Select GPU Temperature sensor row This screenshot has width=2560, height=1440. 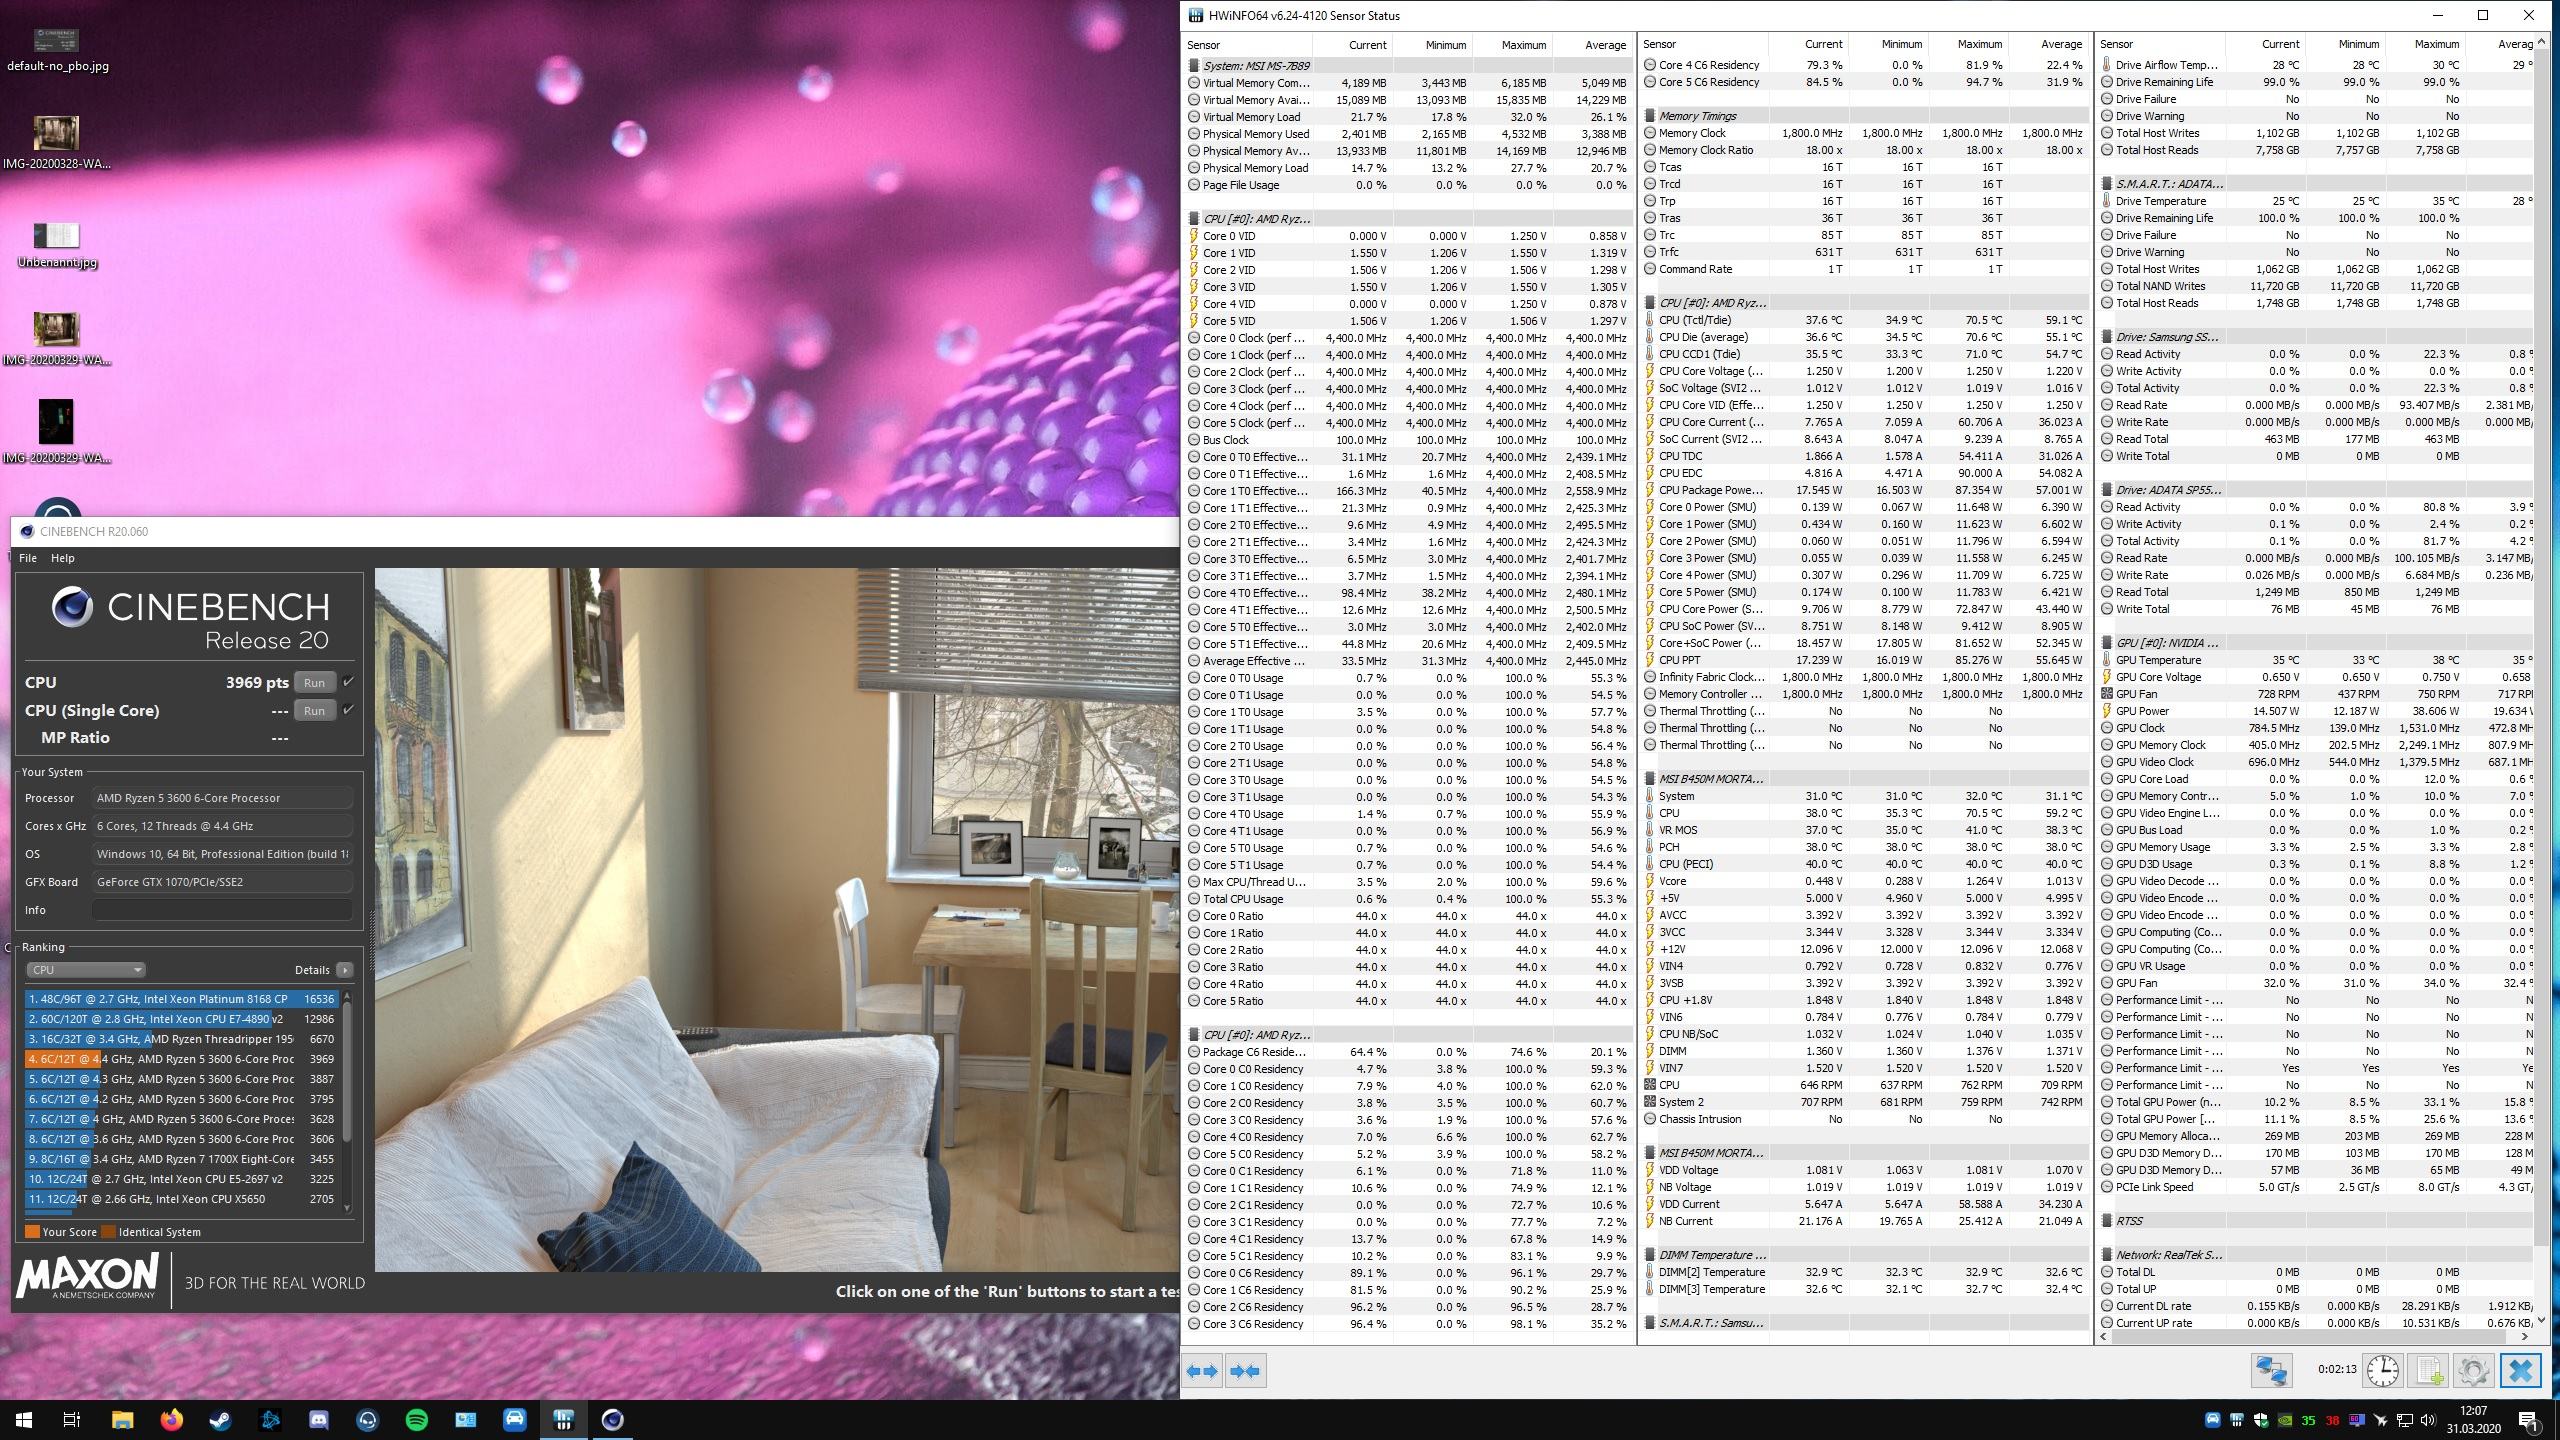tap(2318, 660)
